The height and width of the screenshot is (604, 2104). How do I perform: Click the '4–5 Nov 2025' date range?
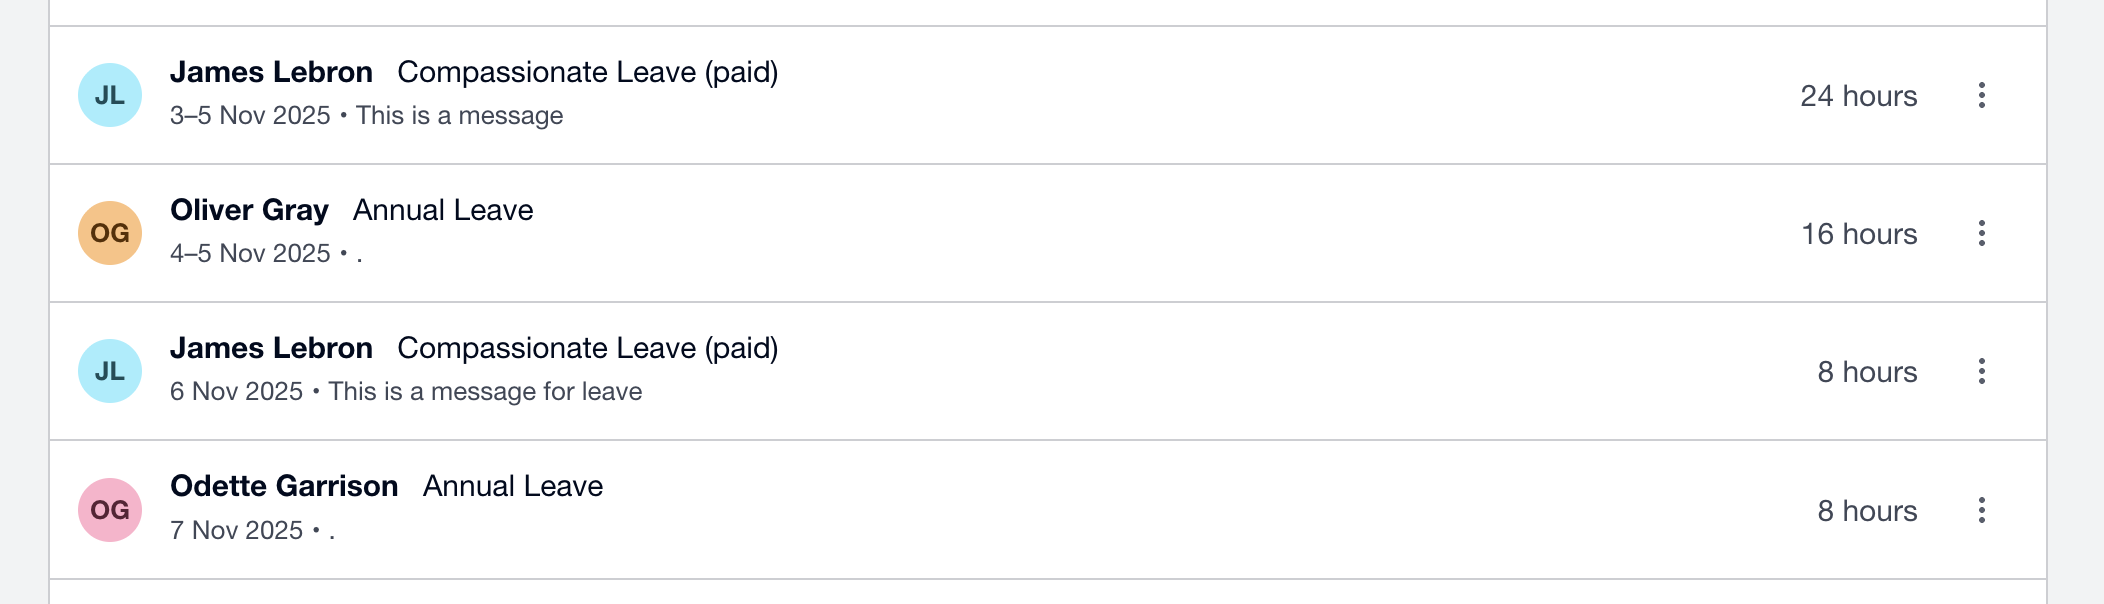[250, 253]
